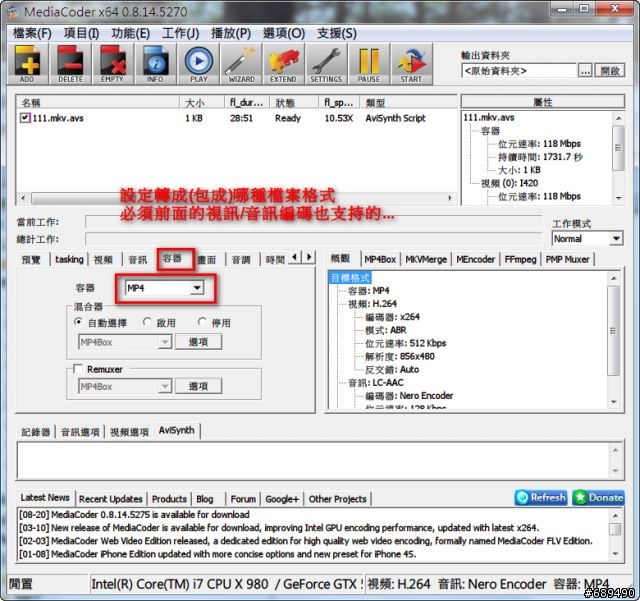Click the 概觀 tree vertical scrollbar

pos(613,340)
